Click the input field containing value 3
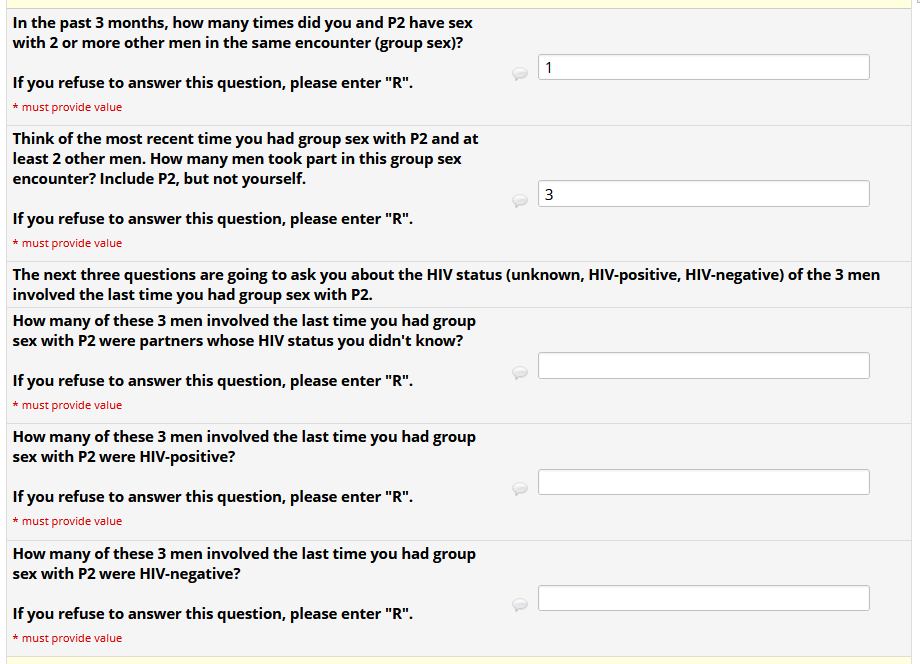Screen dimensions: 920x664 (x=703, y=194)
